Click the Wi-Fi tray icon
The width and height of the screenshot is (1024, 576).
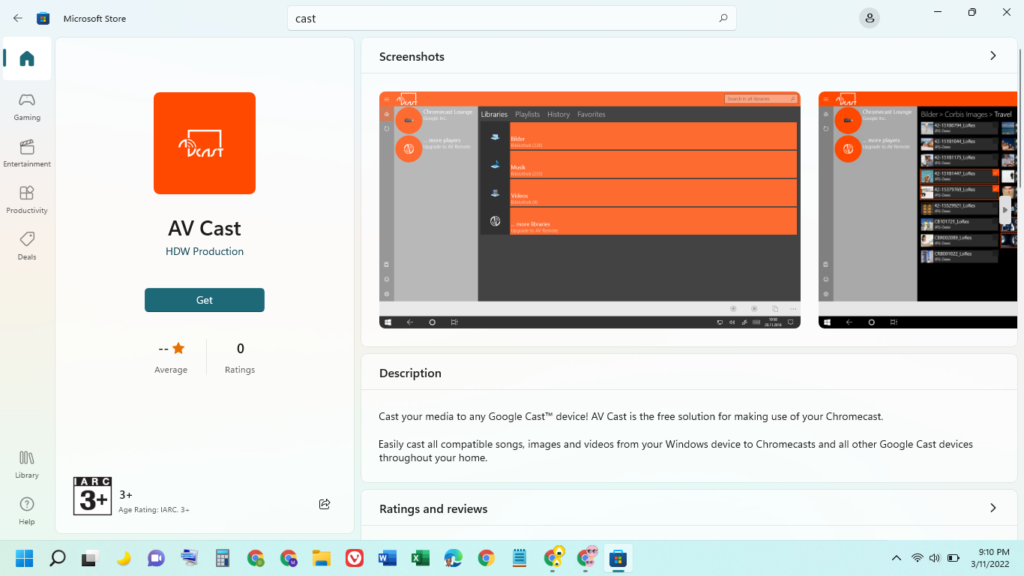[917, 558]
